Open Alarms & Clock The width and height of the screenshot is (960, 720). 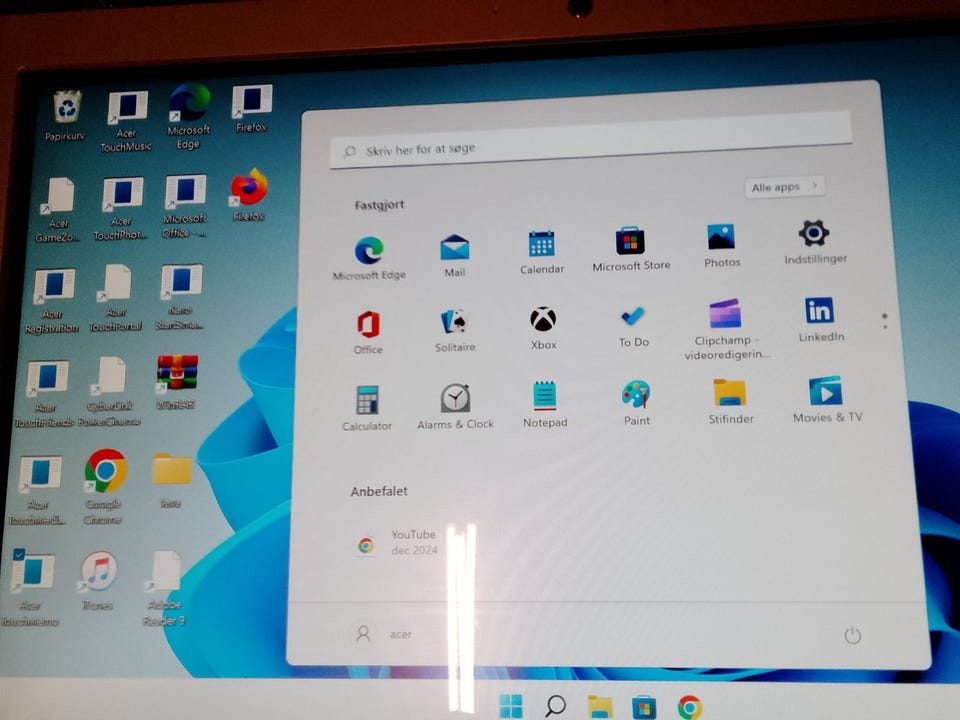coord(455,406)
